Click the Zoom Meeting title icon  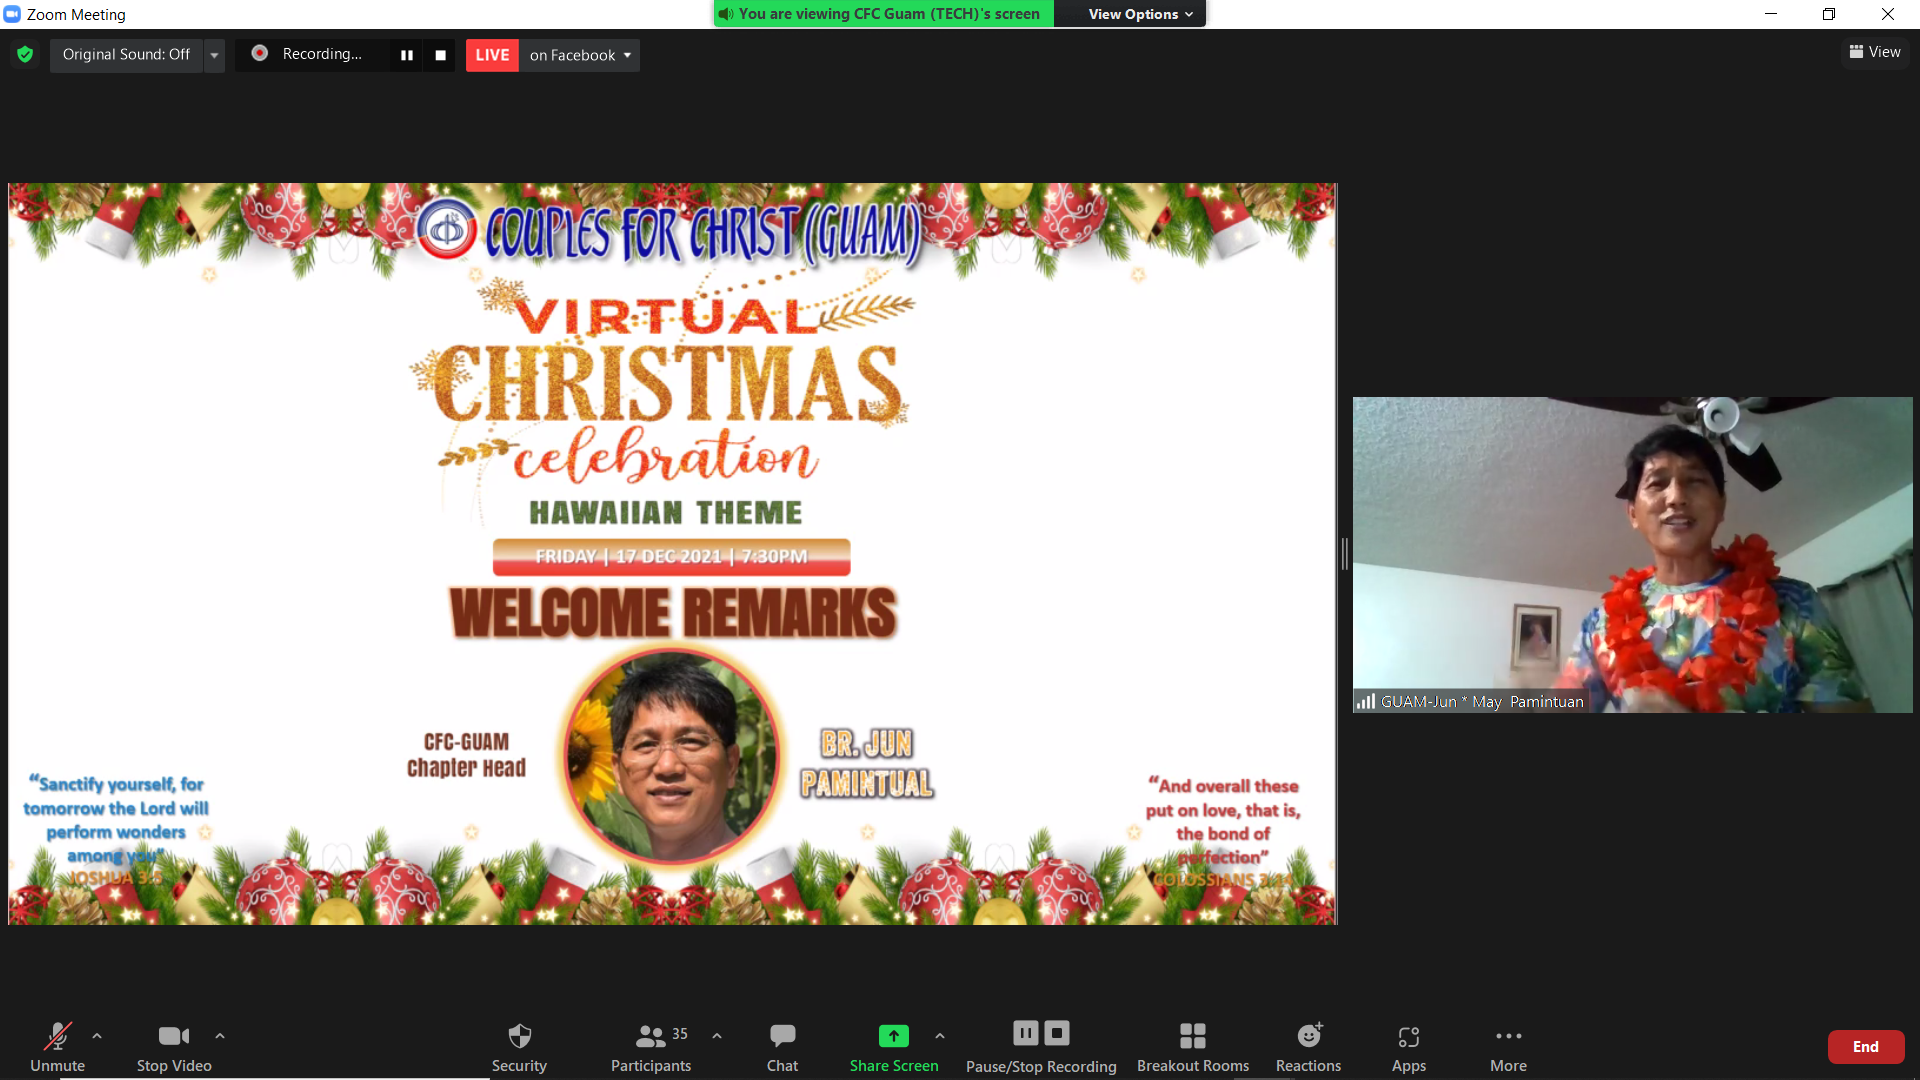click(12, 14)
